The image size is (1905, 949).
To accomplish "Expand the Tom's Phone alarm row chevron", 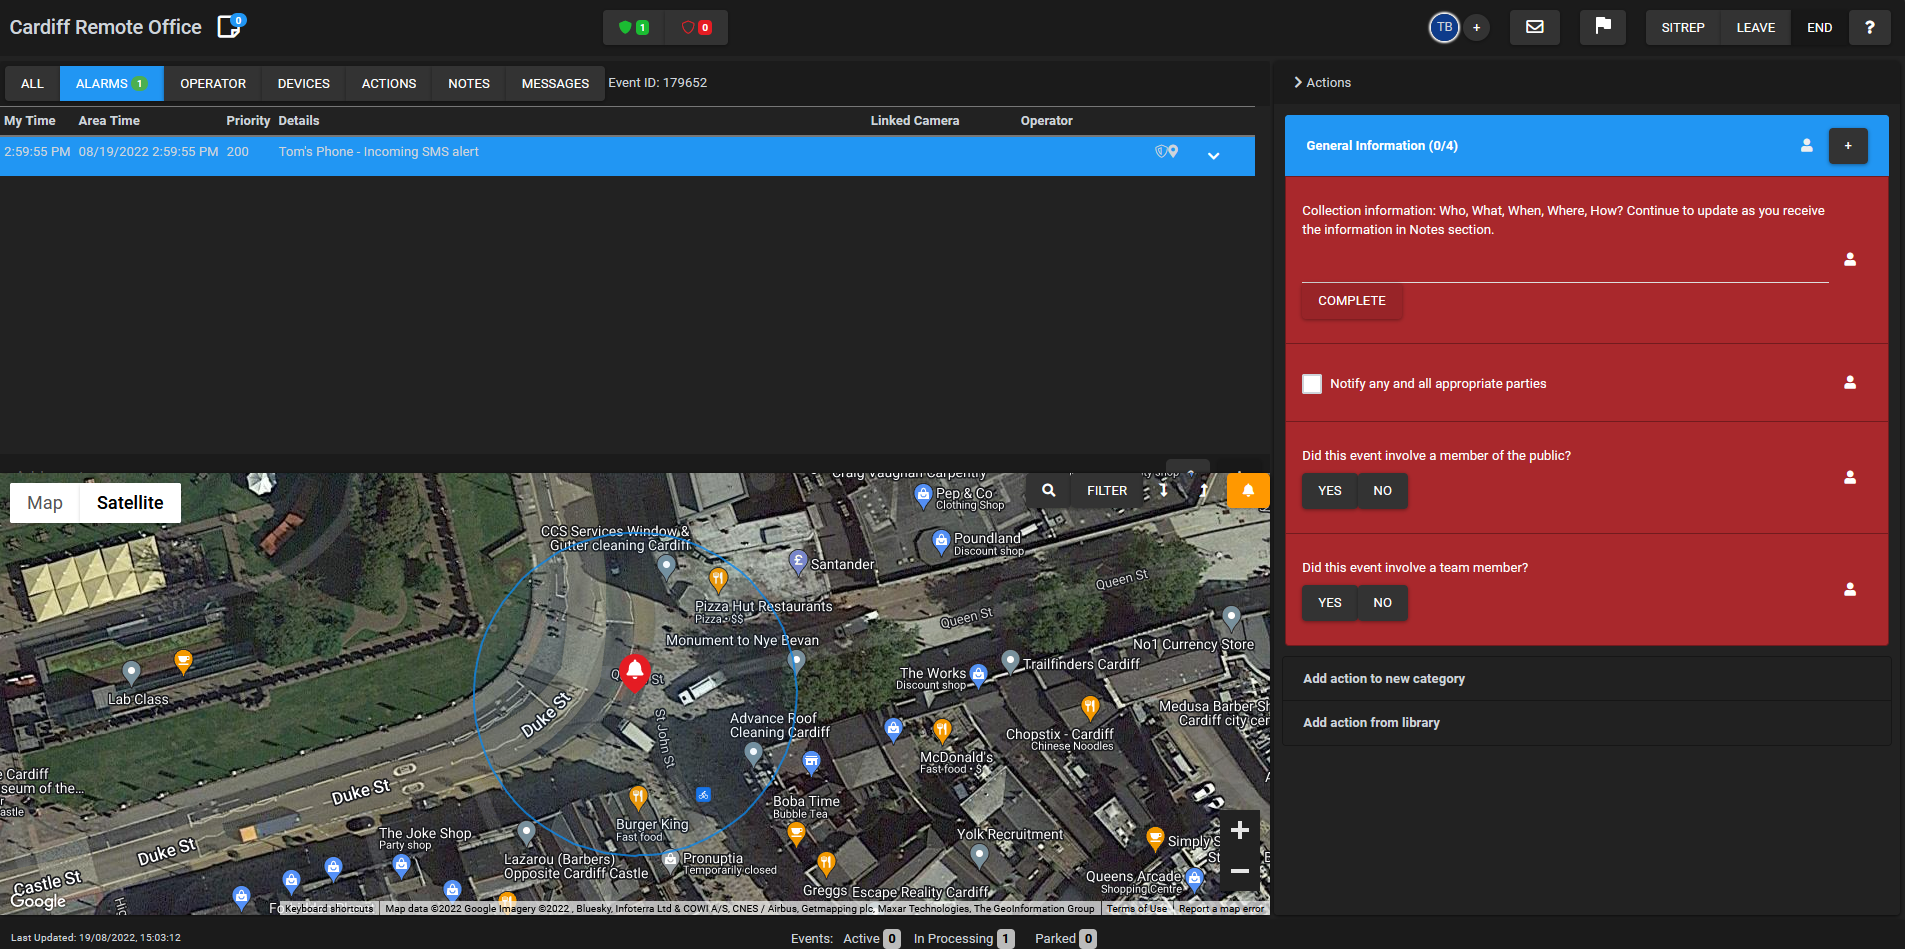I will [1213, 155].
